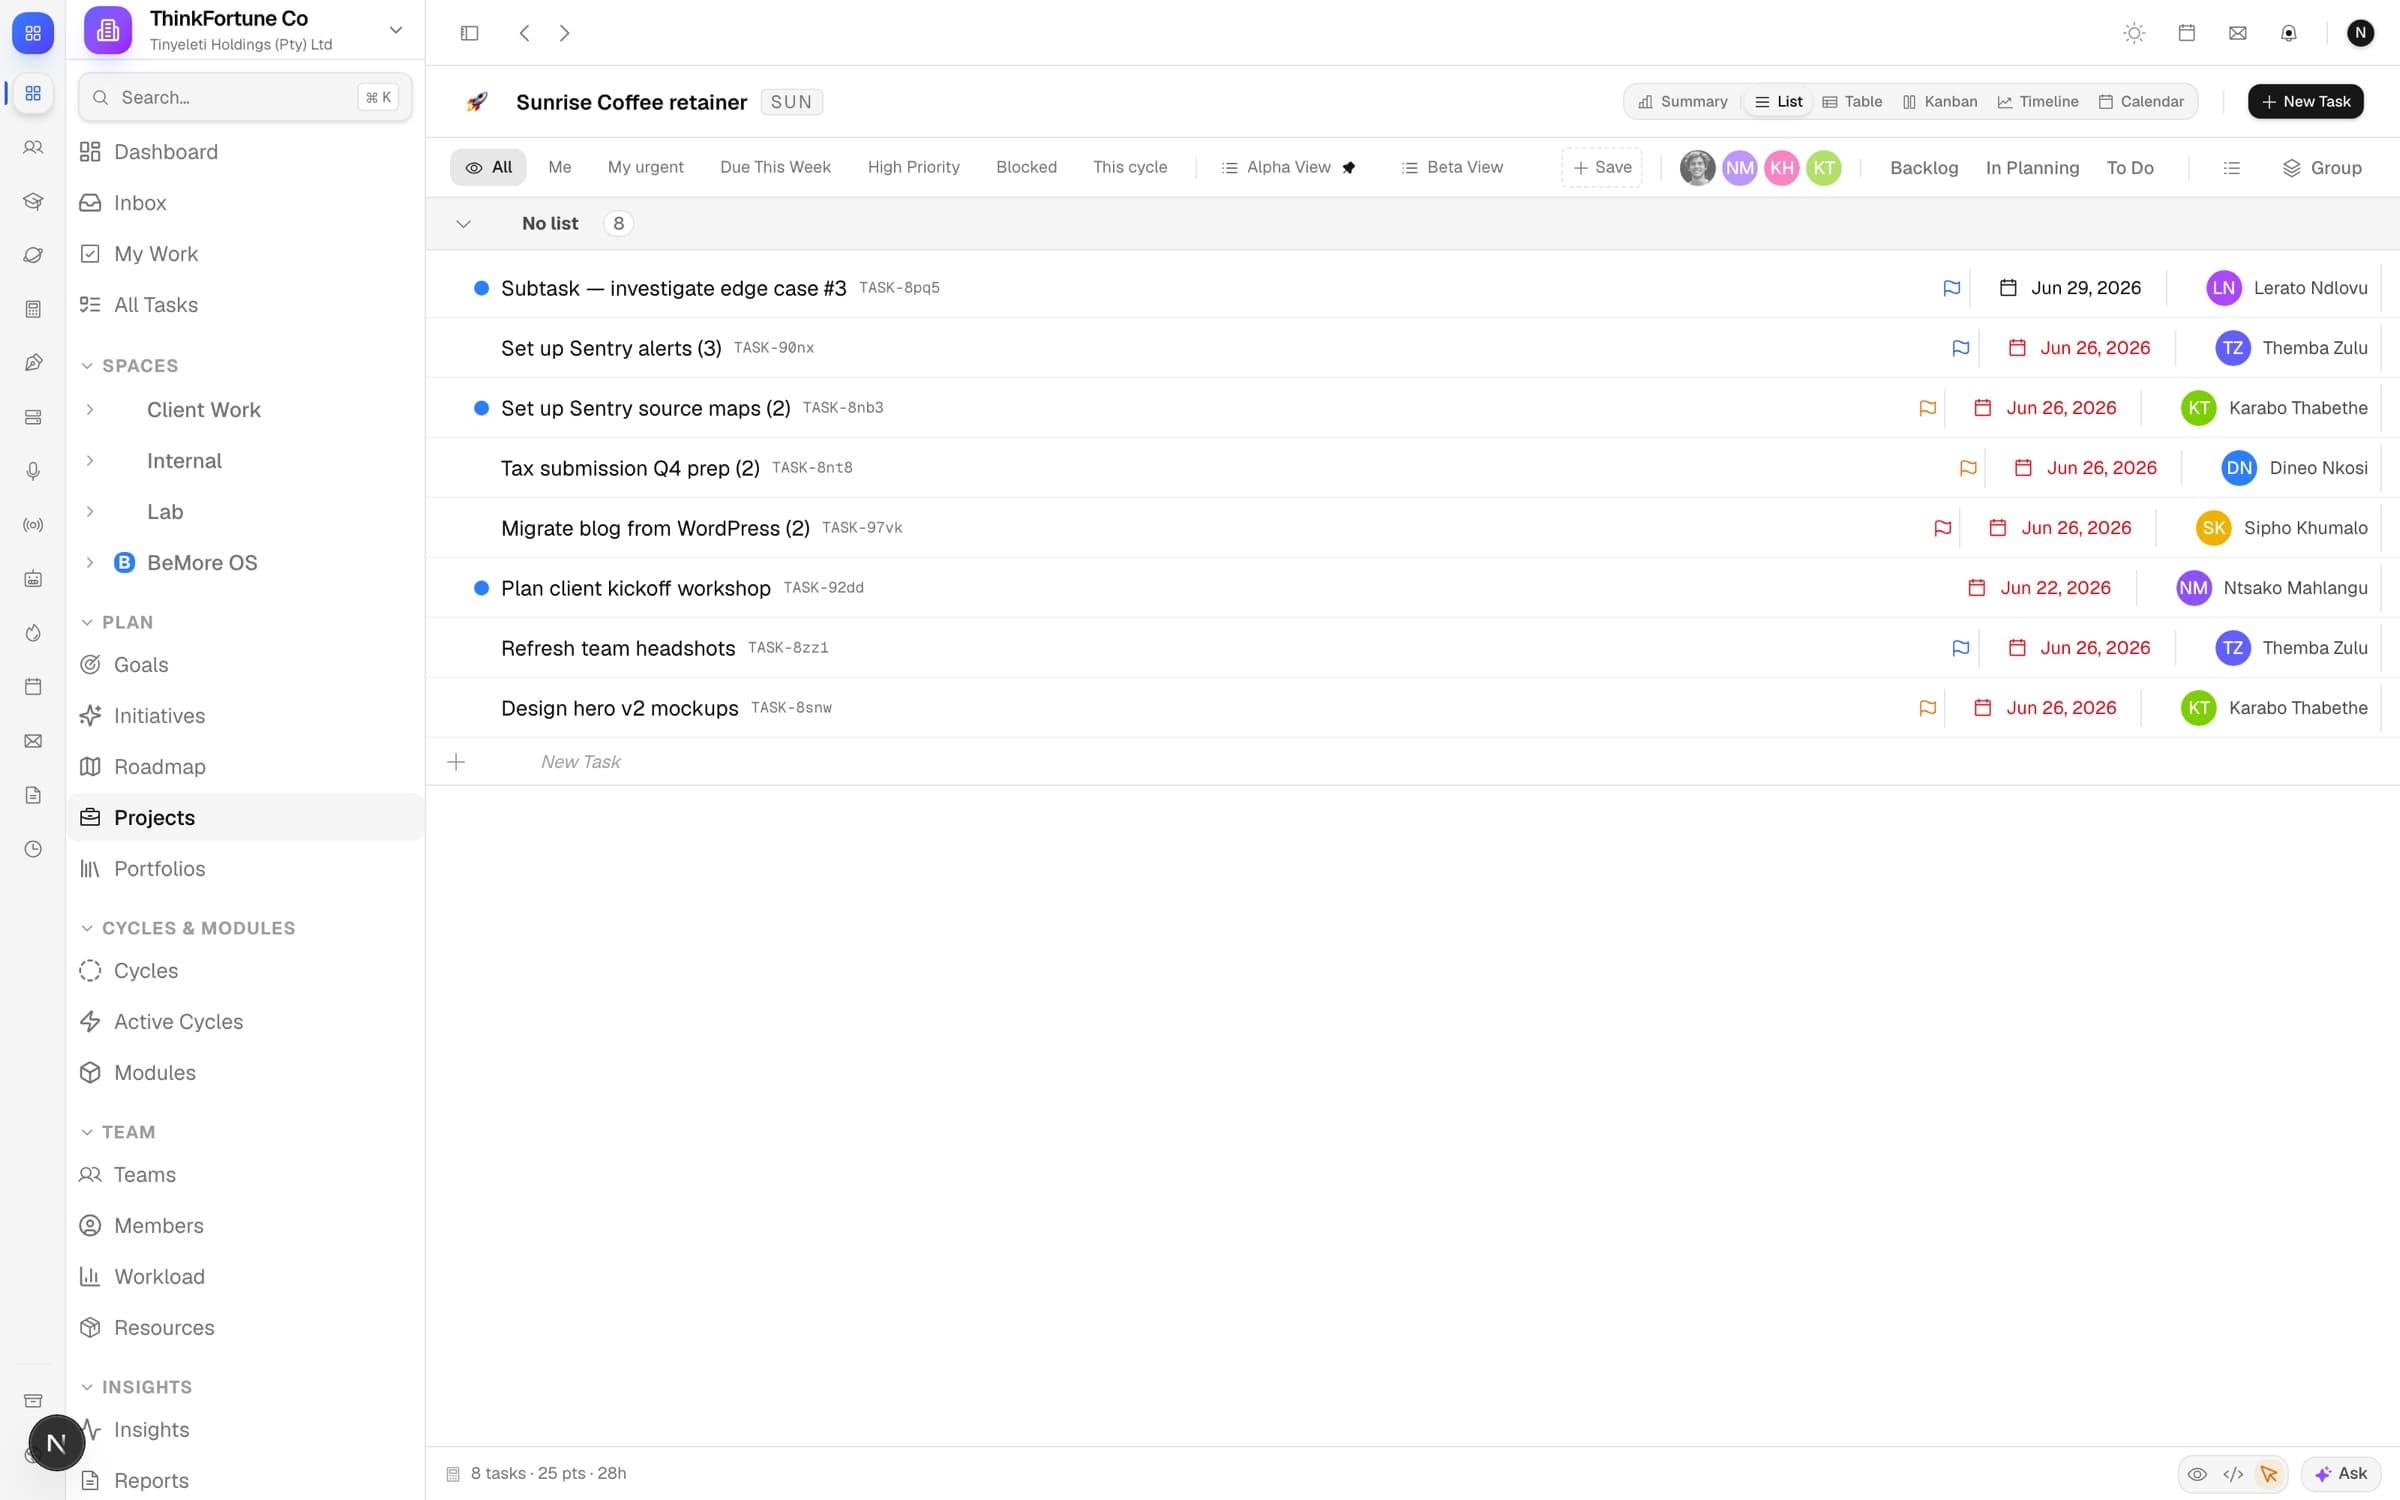Screen dimensions: 2400x1500
Task: Go forward with the right arrow
Action: (x=565, y=33)
